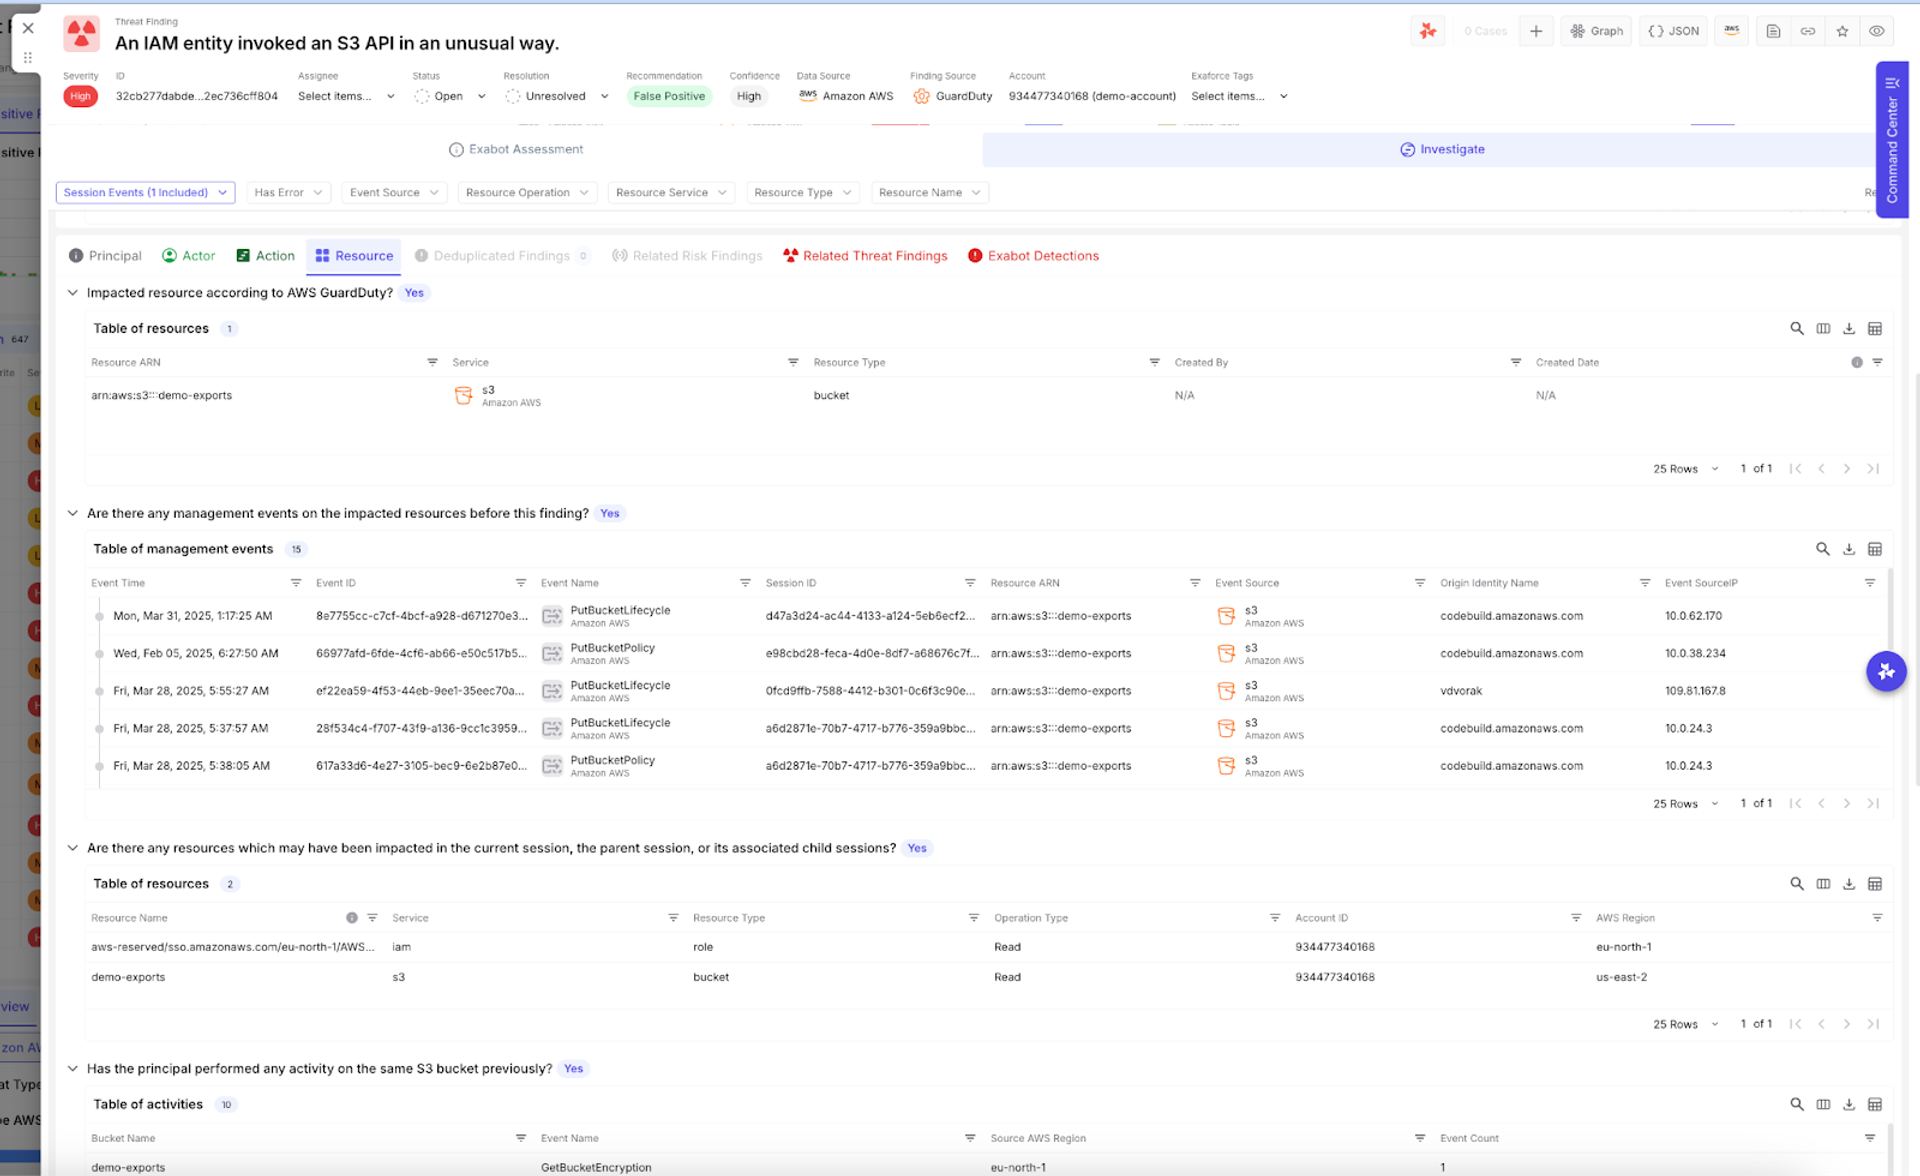Screen dimensions: 1920x1176
Task: Toggle columns in first Table of resources
Action: pyautogui.click(x=1823, y=329)
